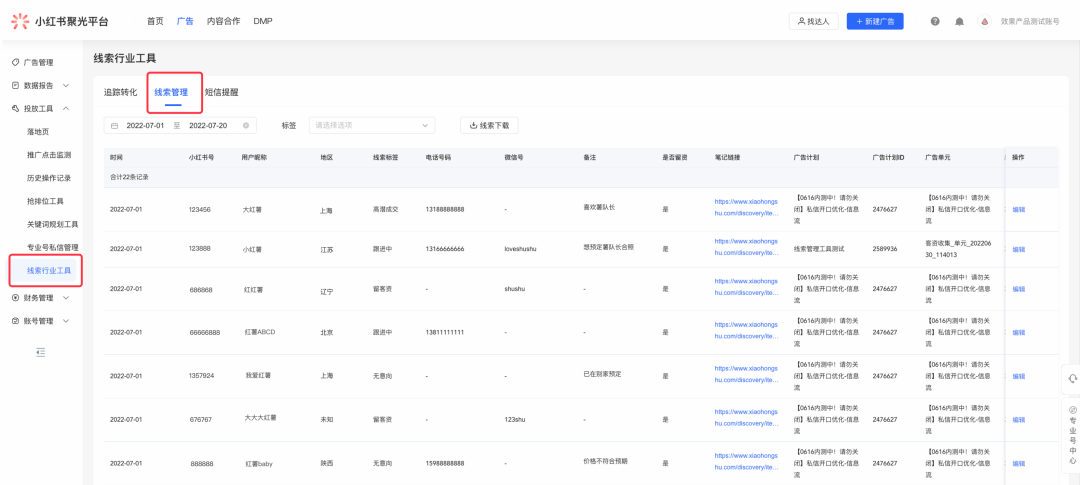This screenshot has width=1080, height=485.
Task: Open the note link in 小红薯 row
Action: [747, 248]
